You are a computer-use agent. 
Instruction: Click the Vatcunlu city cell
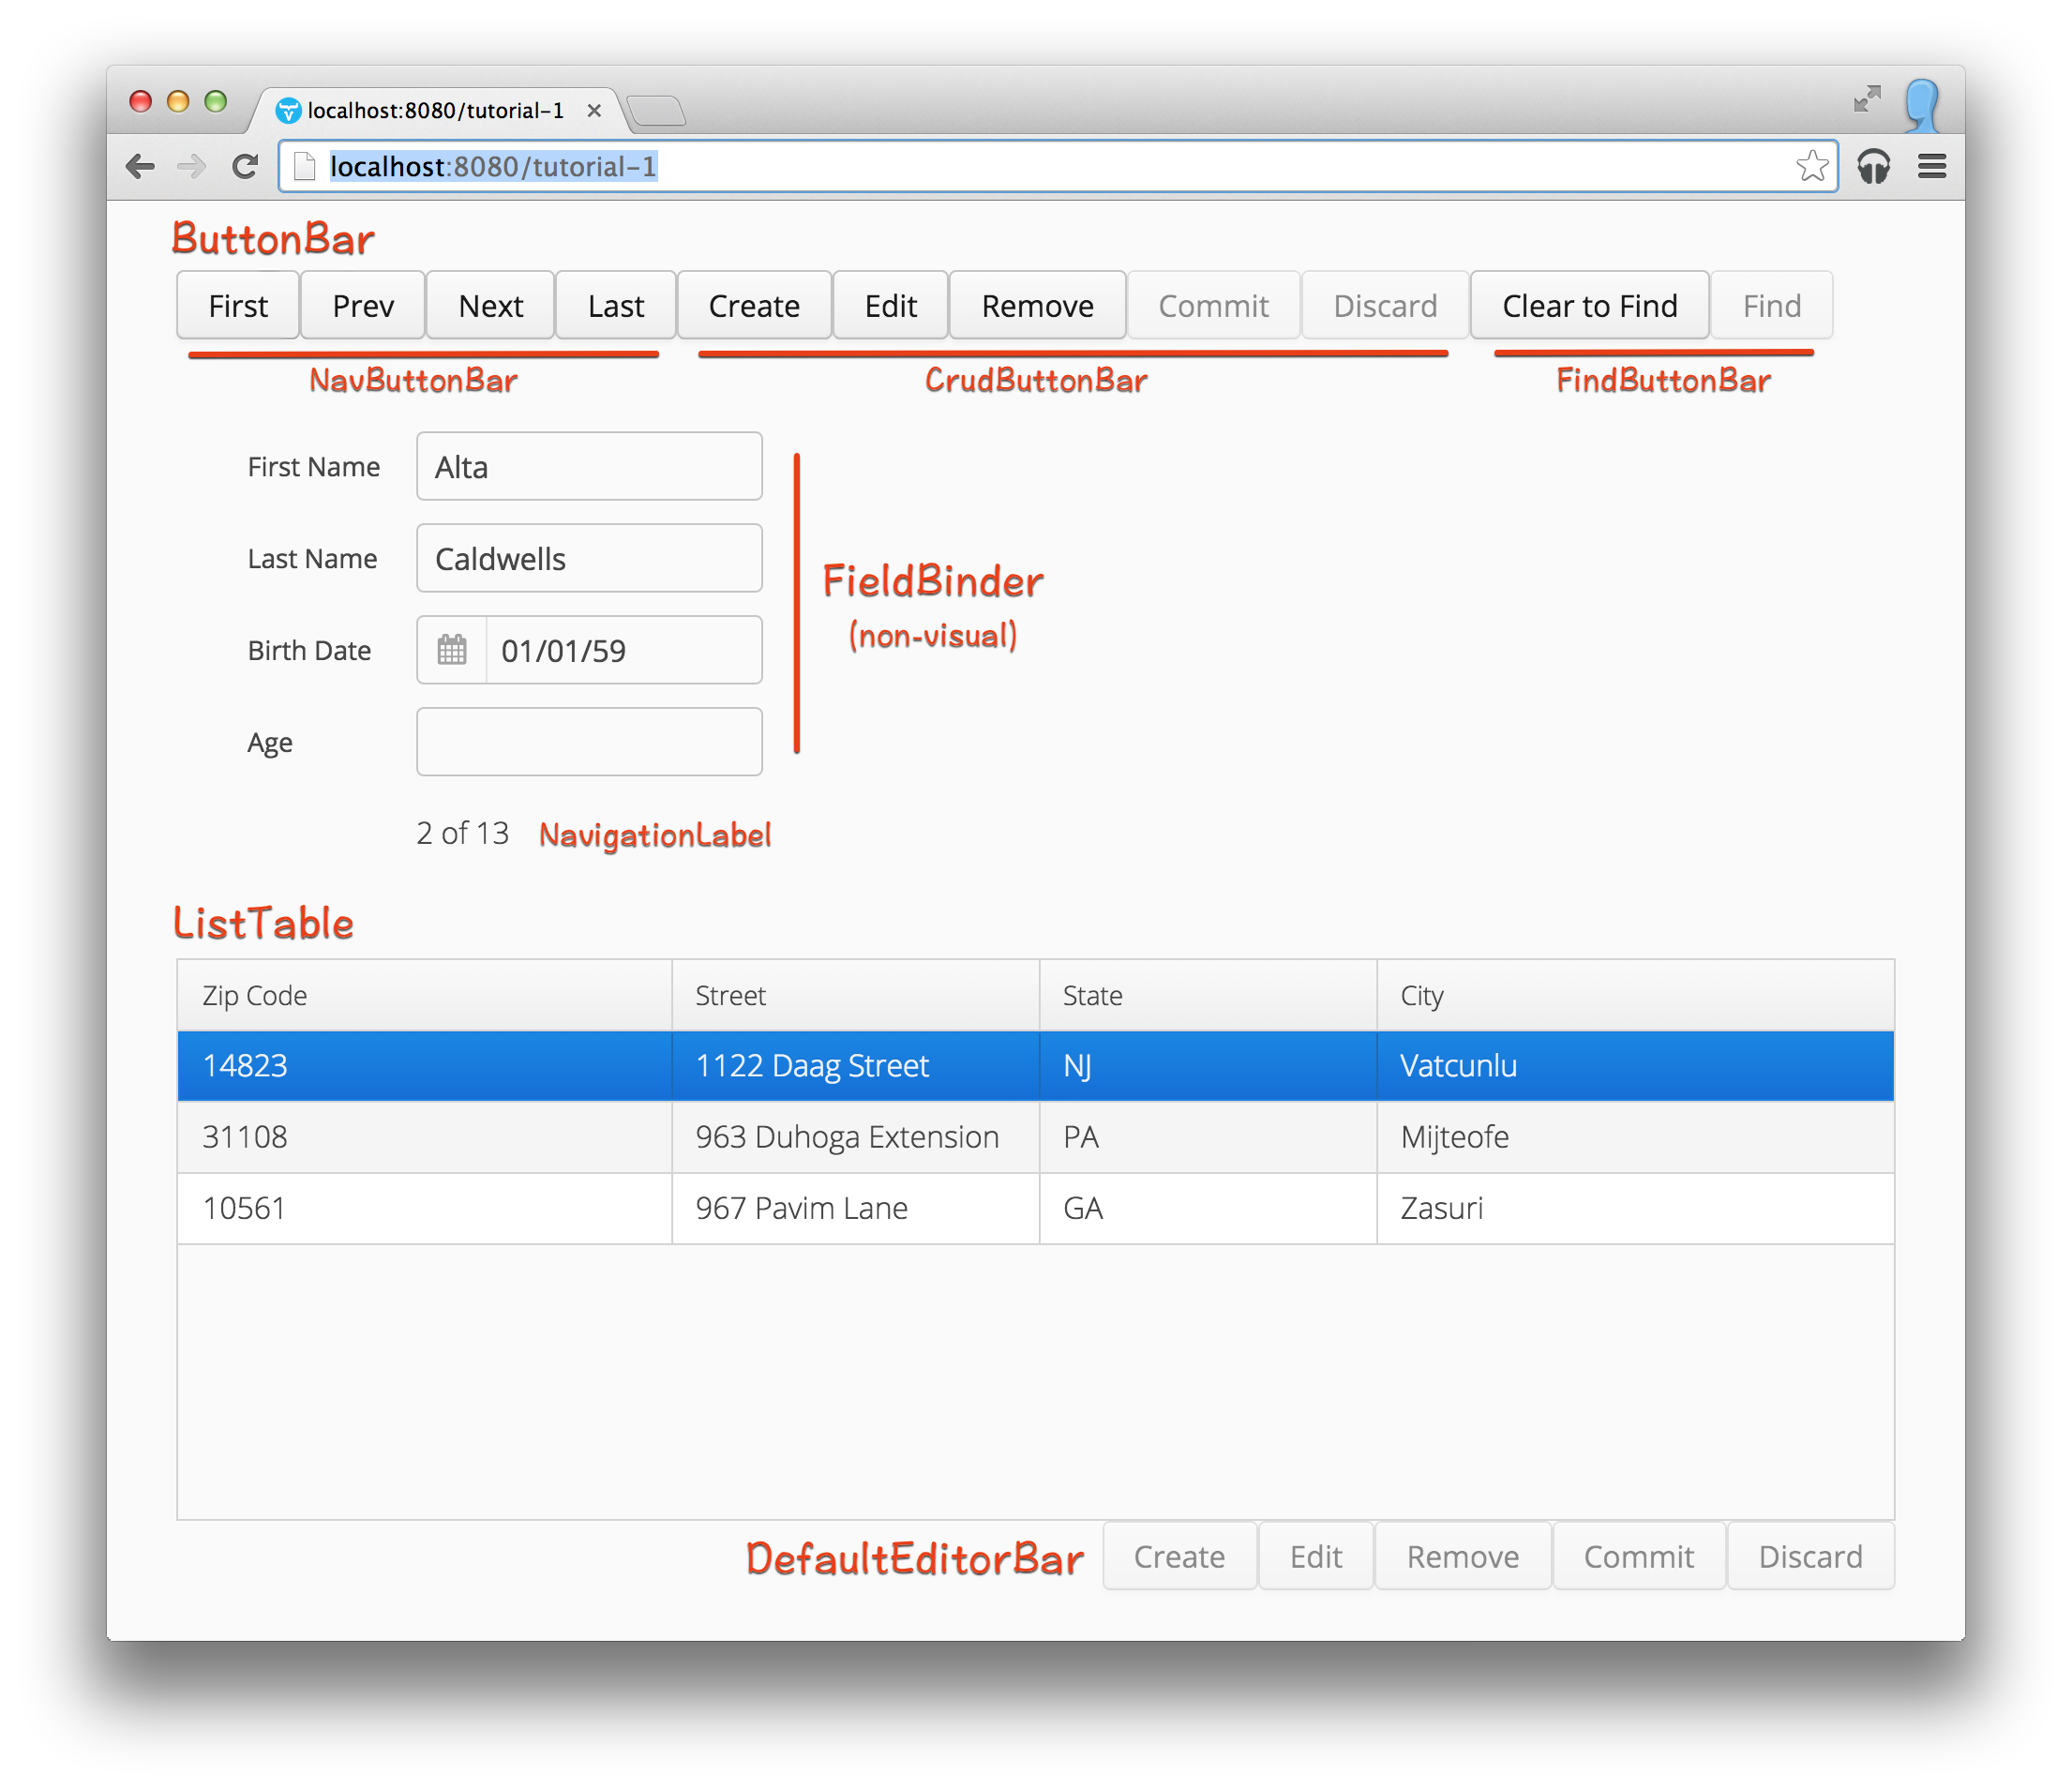1636,1066
